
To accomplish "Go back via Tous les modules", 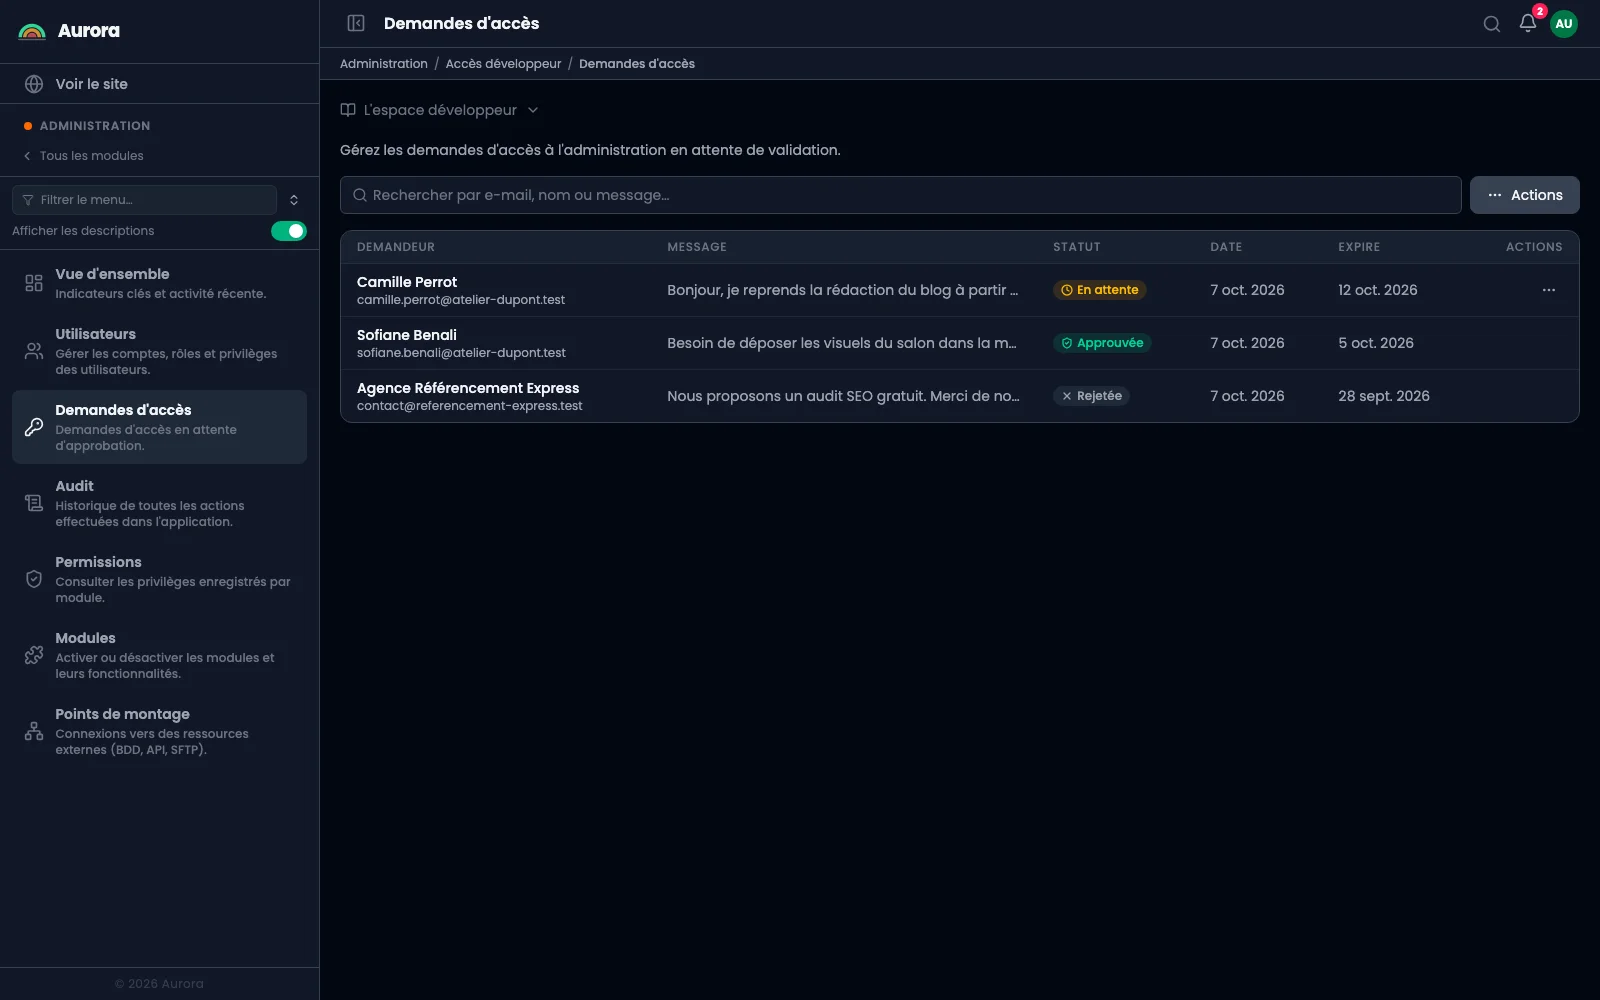I will click(83, 156).
